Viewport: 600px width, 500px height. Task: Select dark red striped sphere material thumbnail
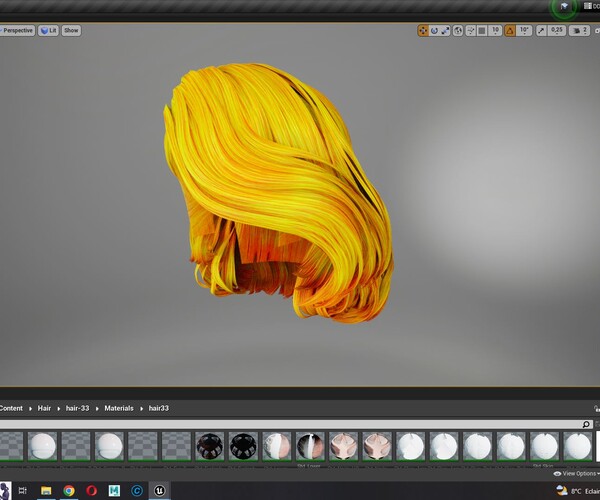tap(209, 446)
